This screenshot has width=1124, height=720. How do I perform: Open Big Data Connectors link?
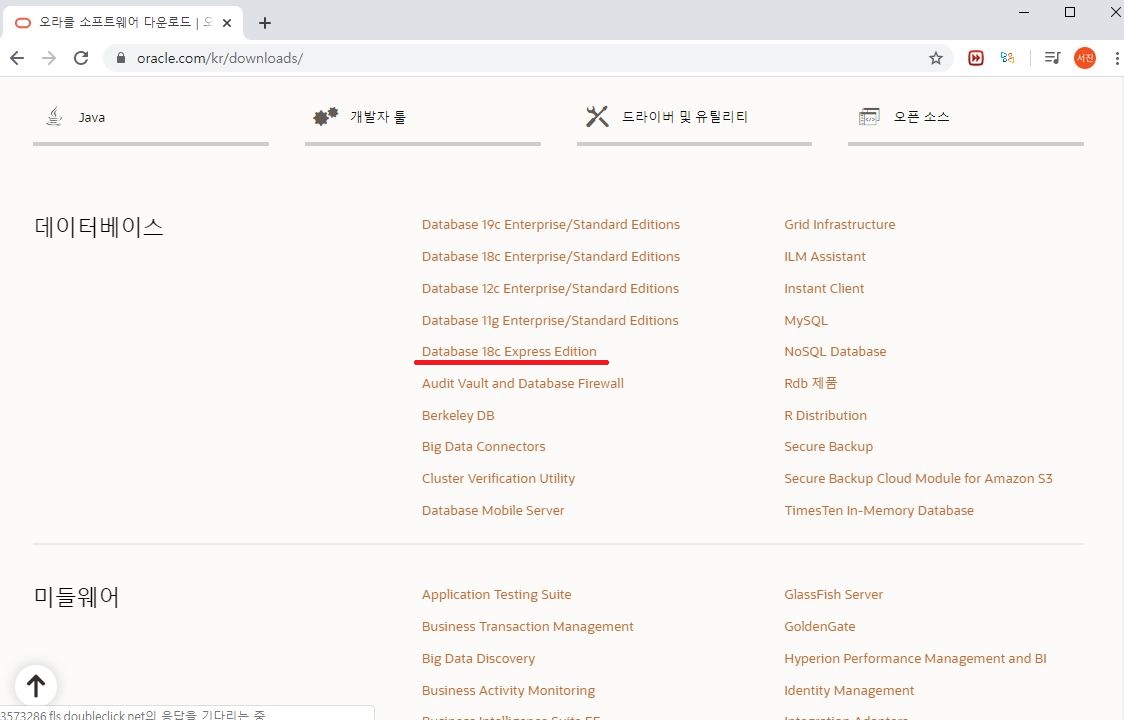point(483,447)
